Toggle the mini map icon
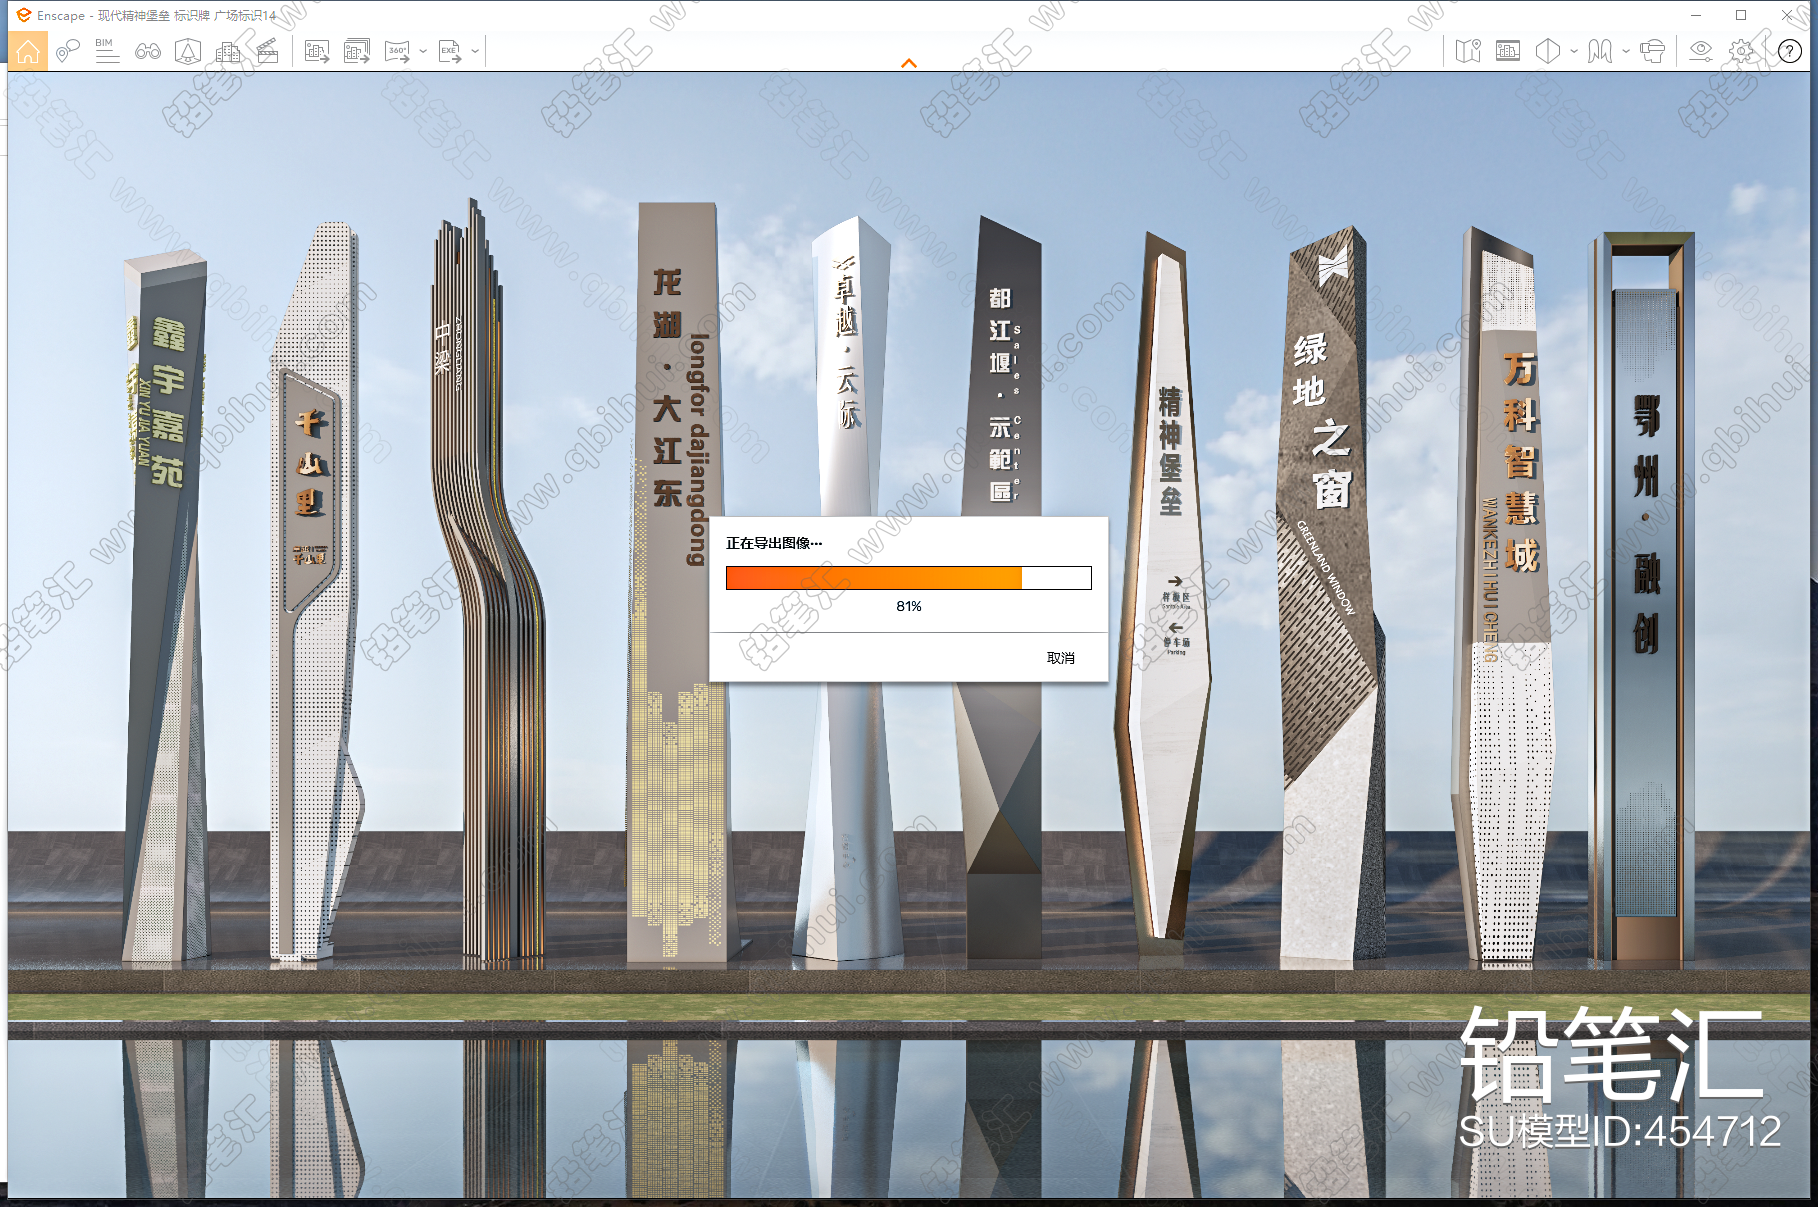The image size is (1818, 1207). 1468,51
